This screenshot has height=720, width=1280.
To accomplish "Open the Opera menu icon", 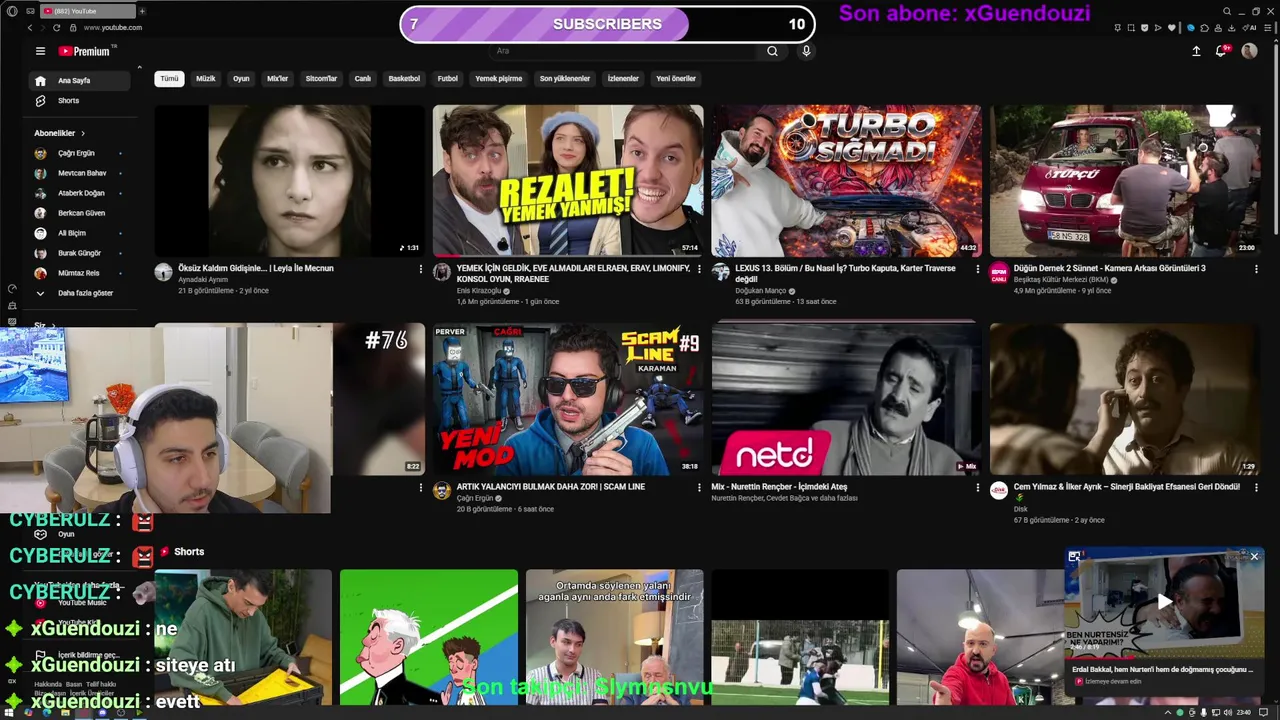I will [x=12, y=11].
